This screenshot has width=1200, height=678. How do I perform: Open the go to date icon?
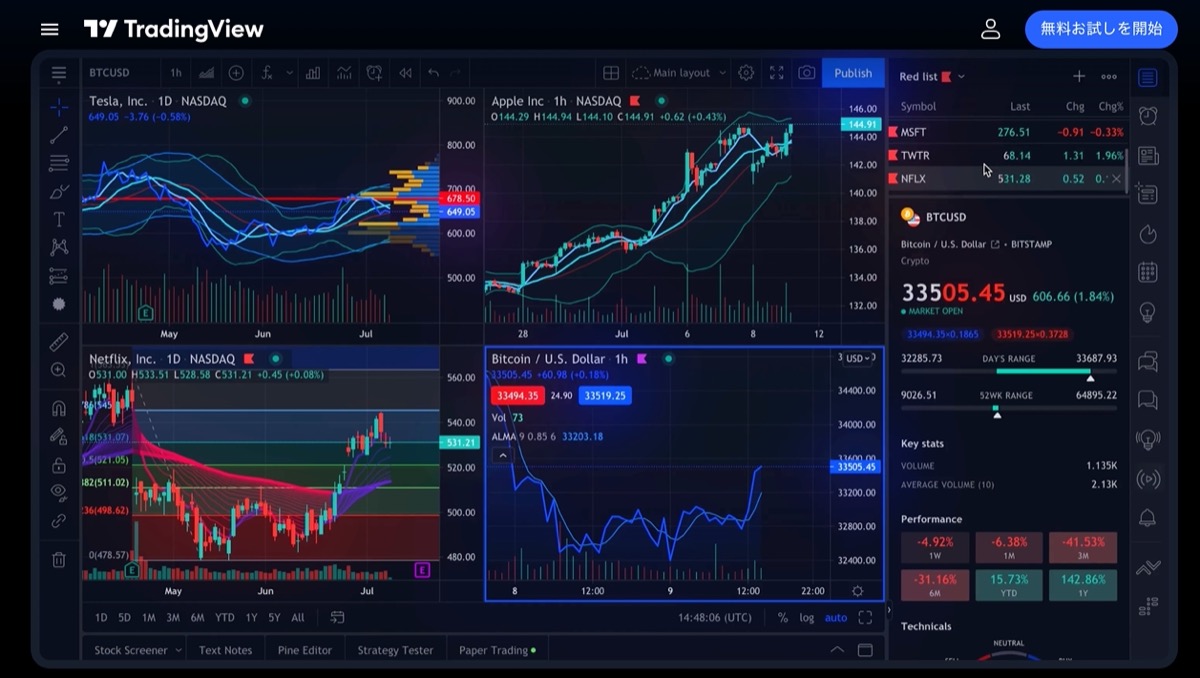click(337, 618)
